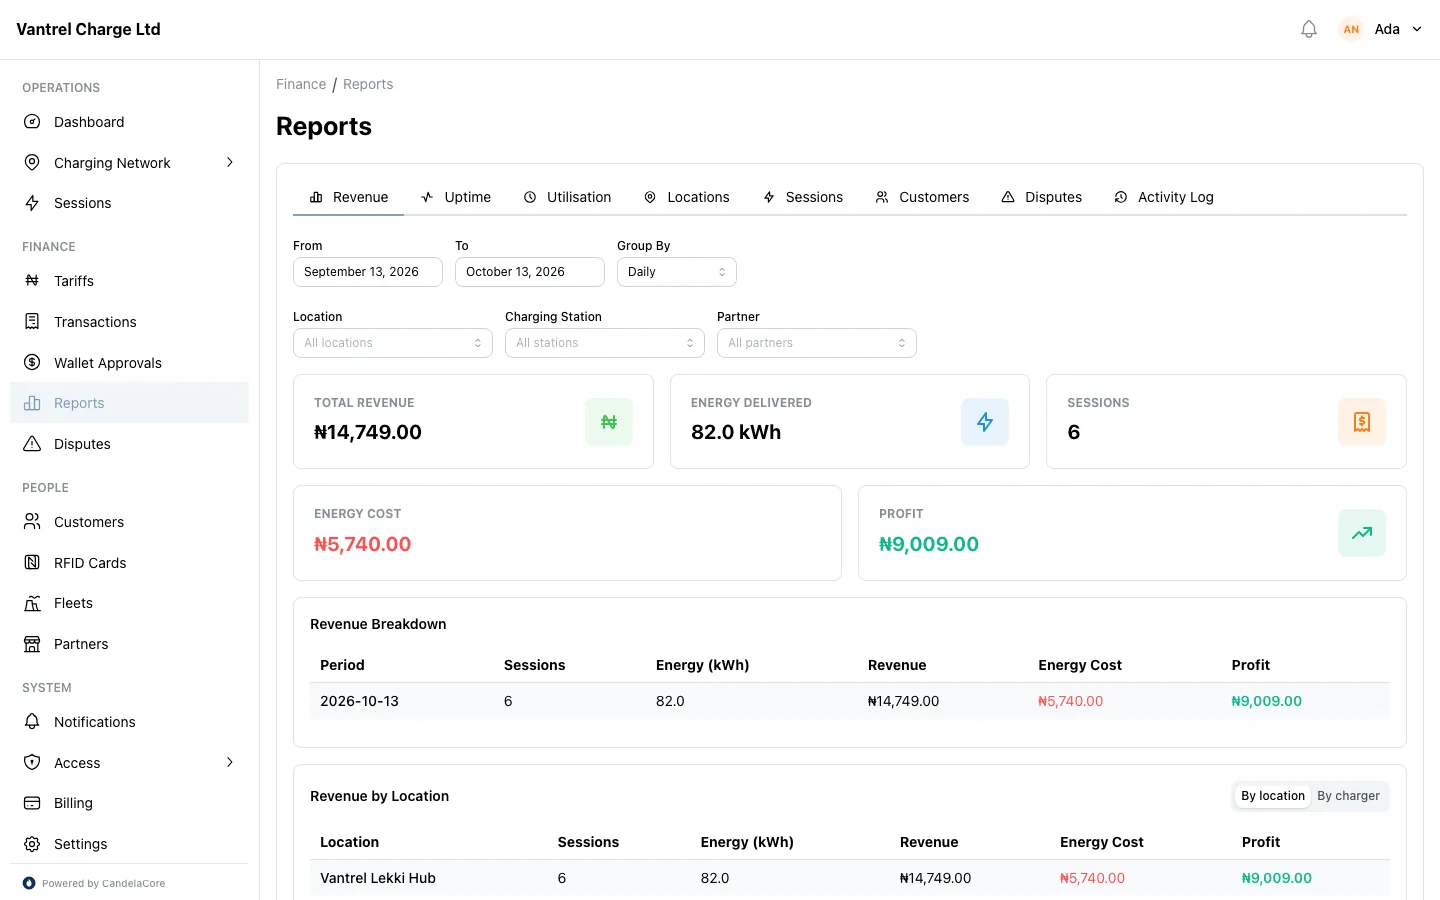Open Wallet Approvals in the sidebar

[129, 362]
